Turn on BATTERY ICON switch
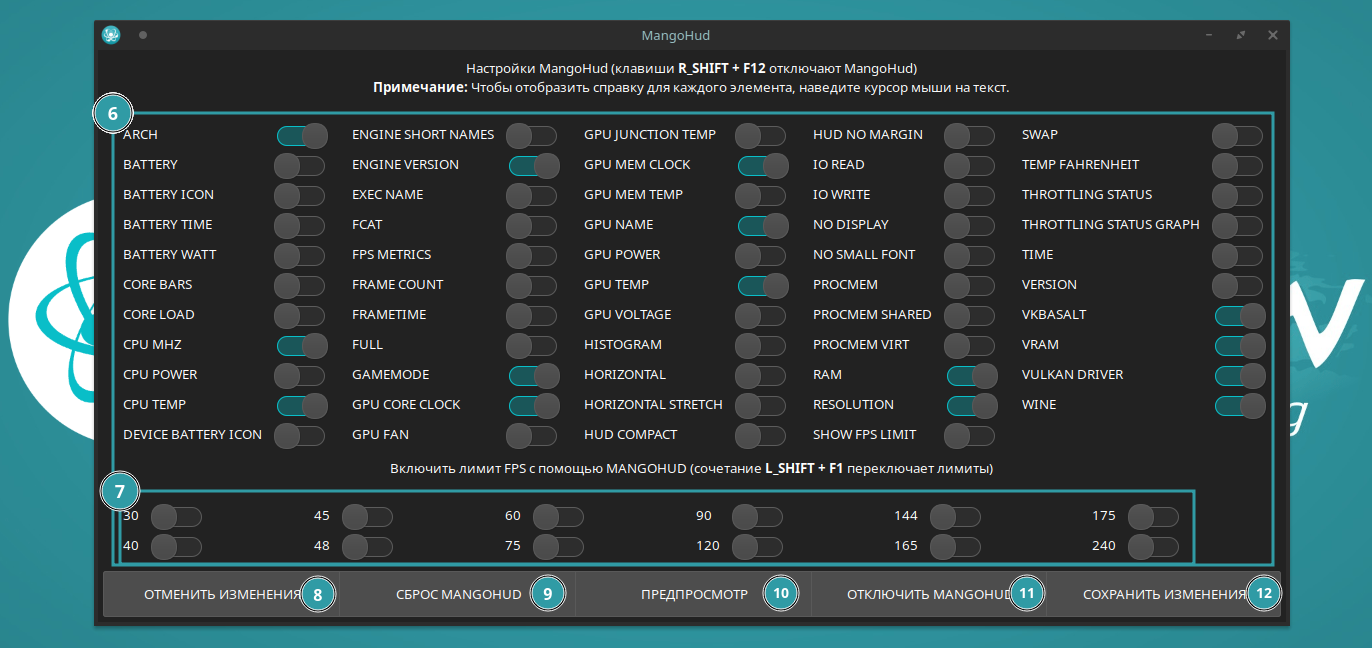This screenshot has width=1372, height=648. [x=300, y=195]
